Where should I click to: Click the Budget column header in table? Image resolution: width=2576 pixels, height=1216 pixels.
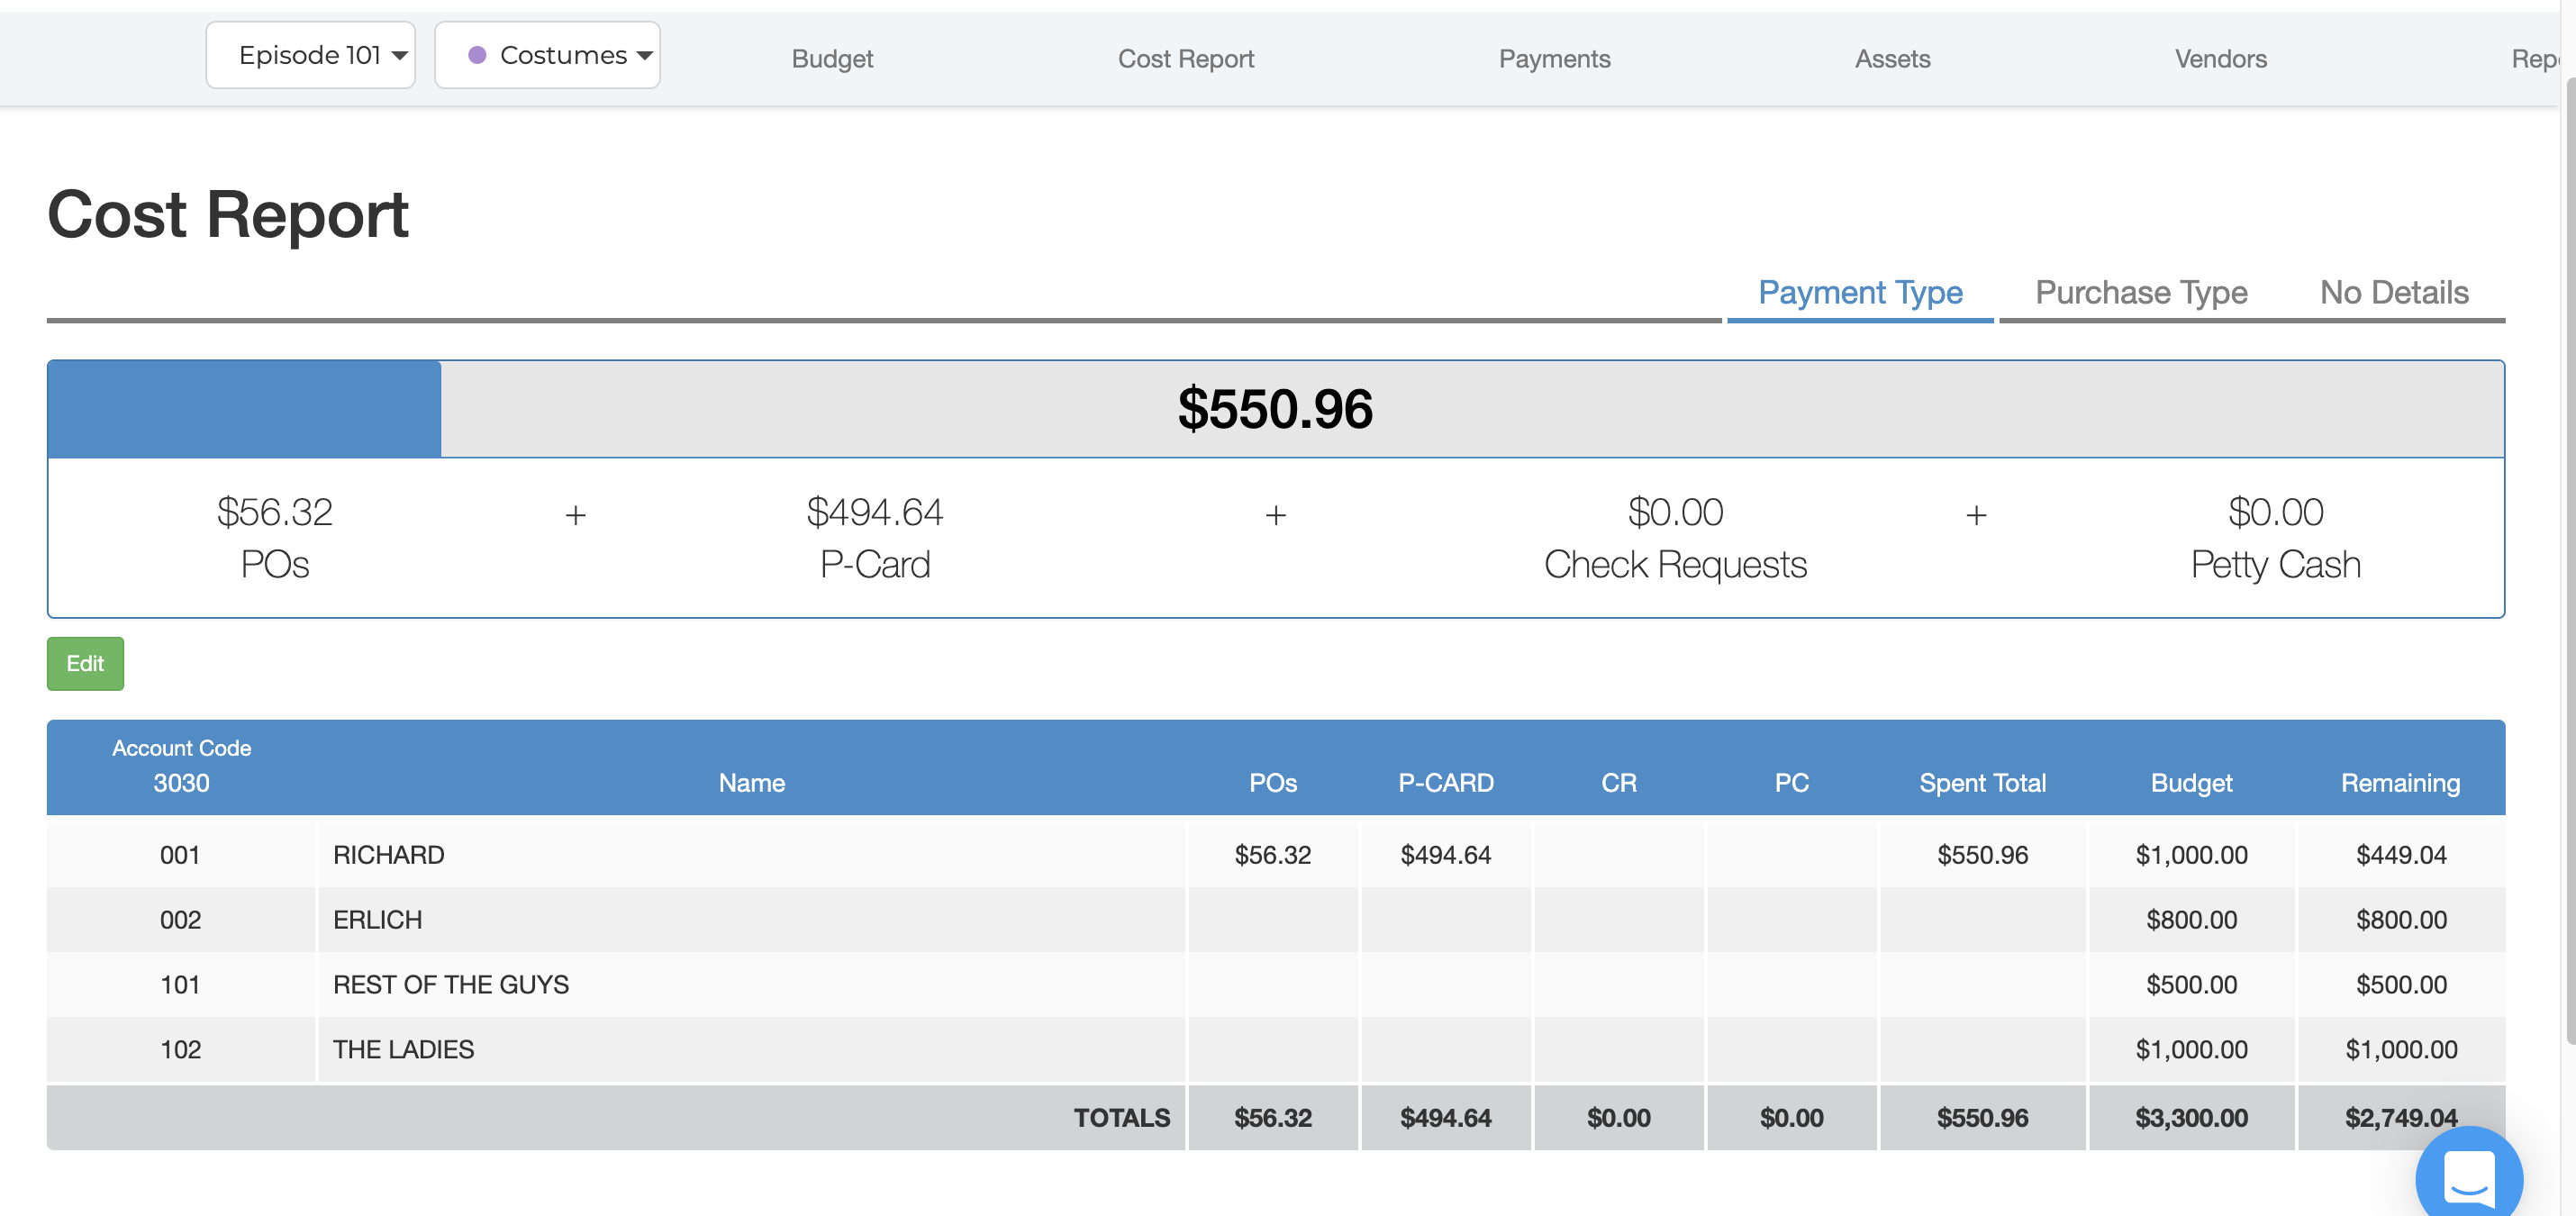coord(2191,783)
